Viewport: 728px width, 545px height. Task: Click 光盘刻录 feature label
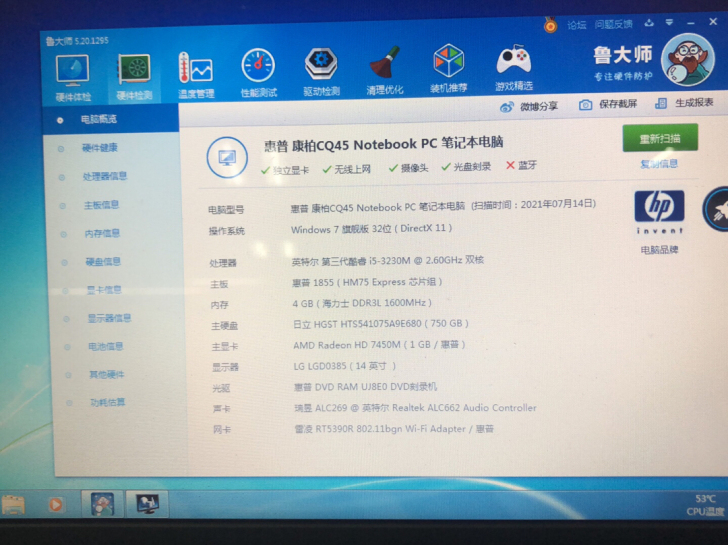(x=472, y=167)
